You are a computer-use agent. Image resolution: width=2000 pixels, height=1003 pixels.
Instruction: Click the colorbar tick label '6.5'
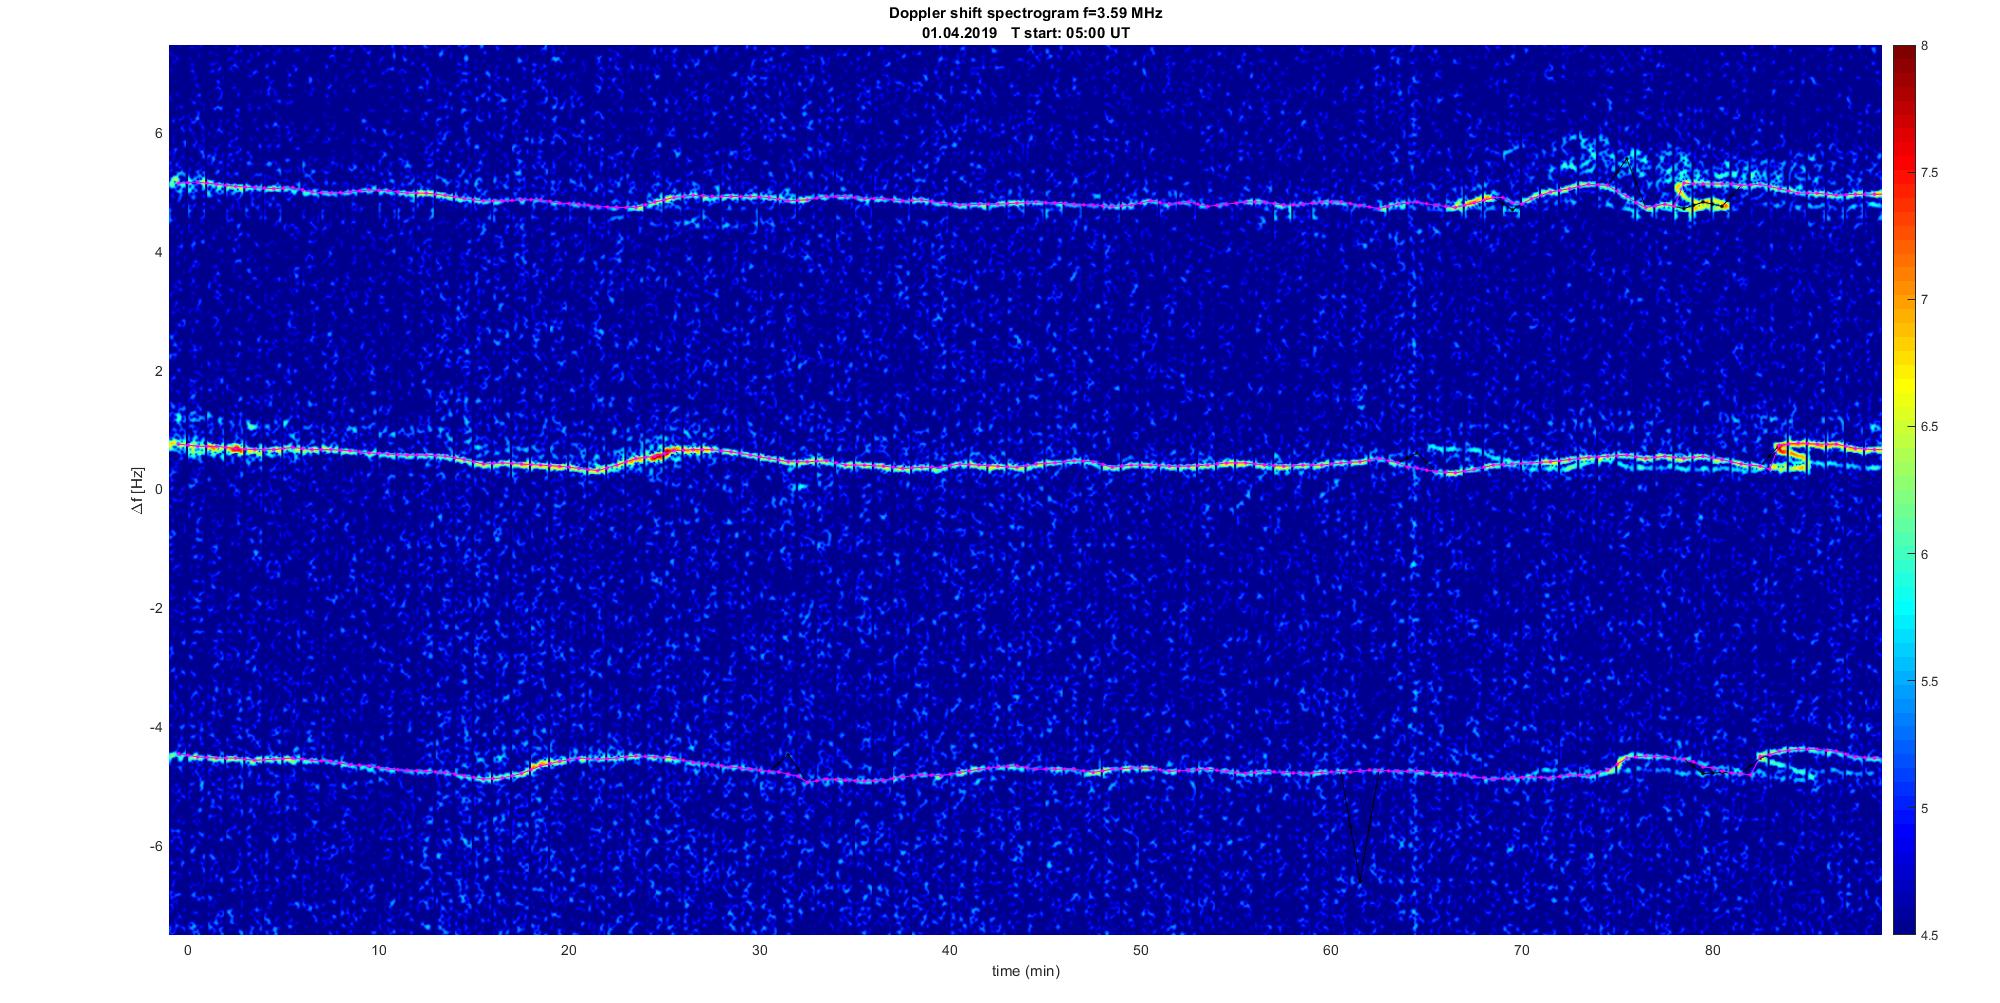tap(1930, 427)
